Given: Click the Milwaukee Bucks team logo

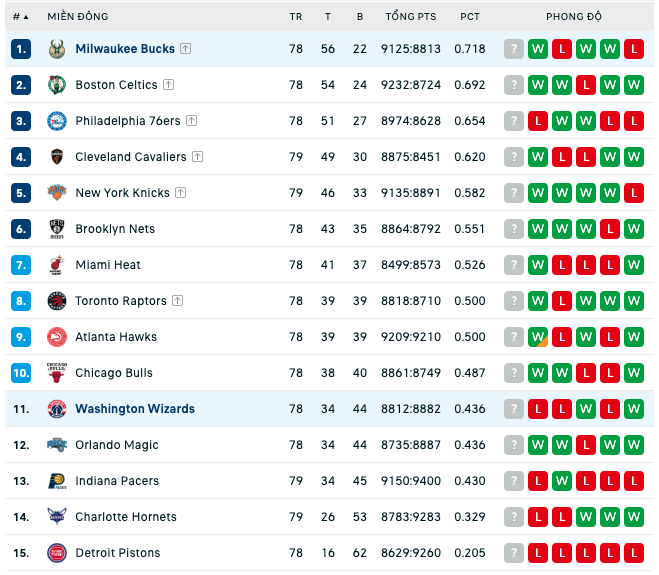Looking at the screenshot, I should click(57, 49).
